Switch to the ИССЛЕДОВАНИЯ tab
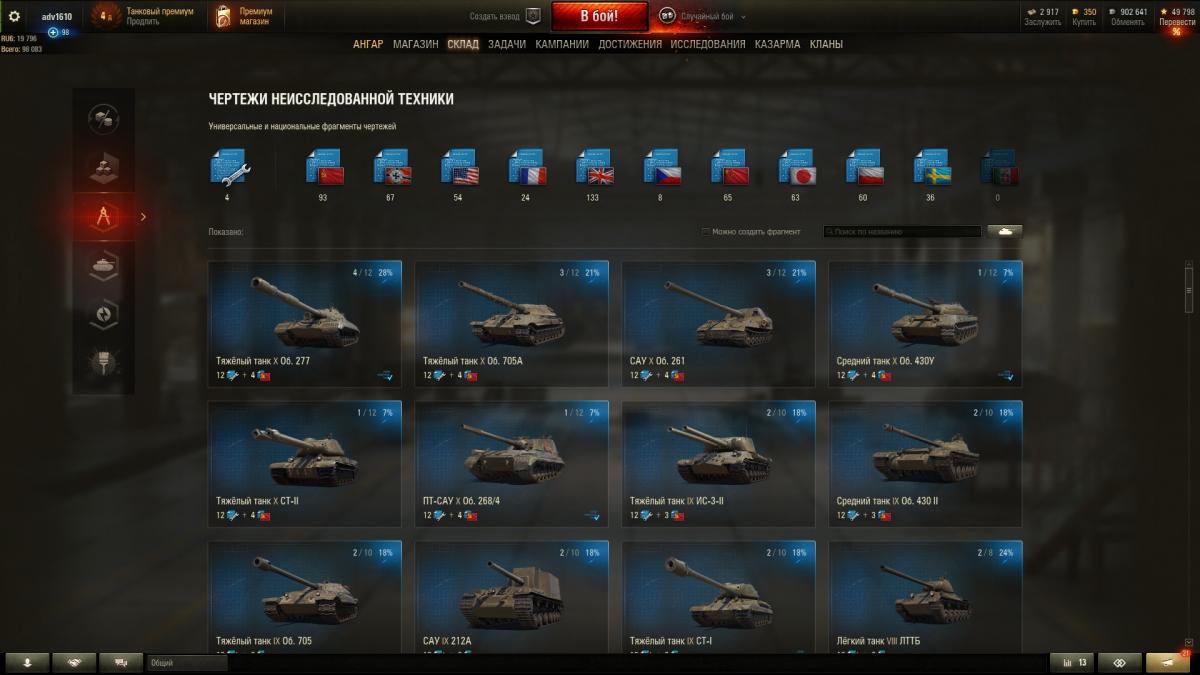The width and height of the screenshot is (1200, 675). click(x=708, y=44)
